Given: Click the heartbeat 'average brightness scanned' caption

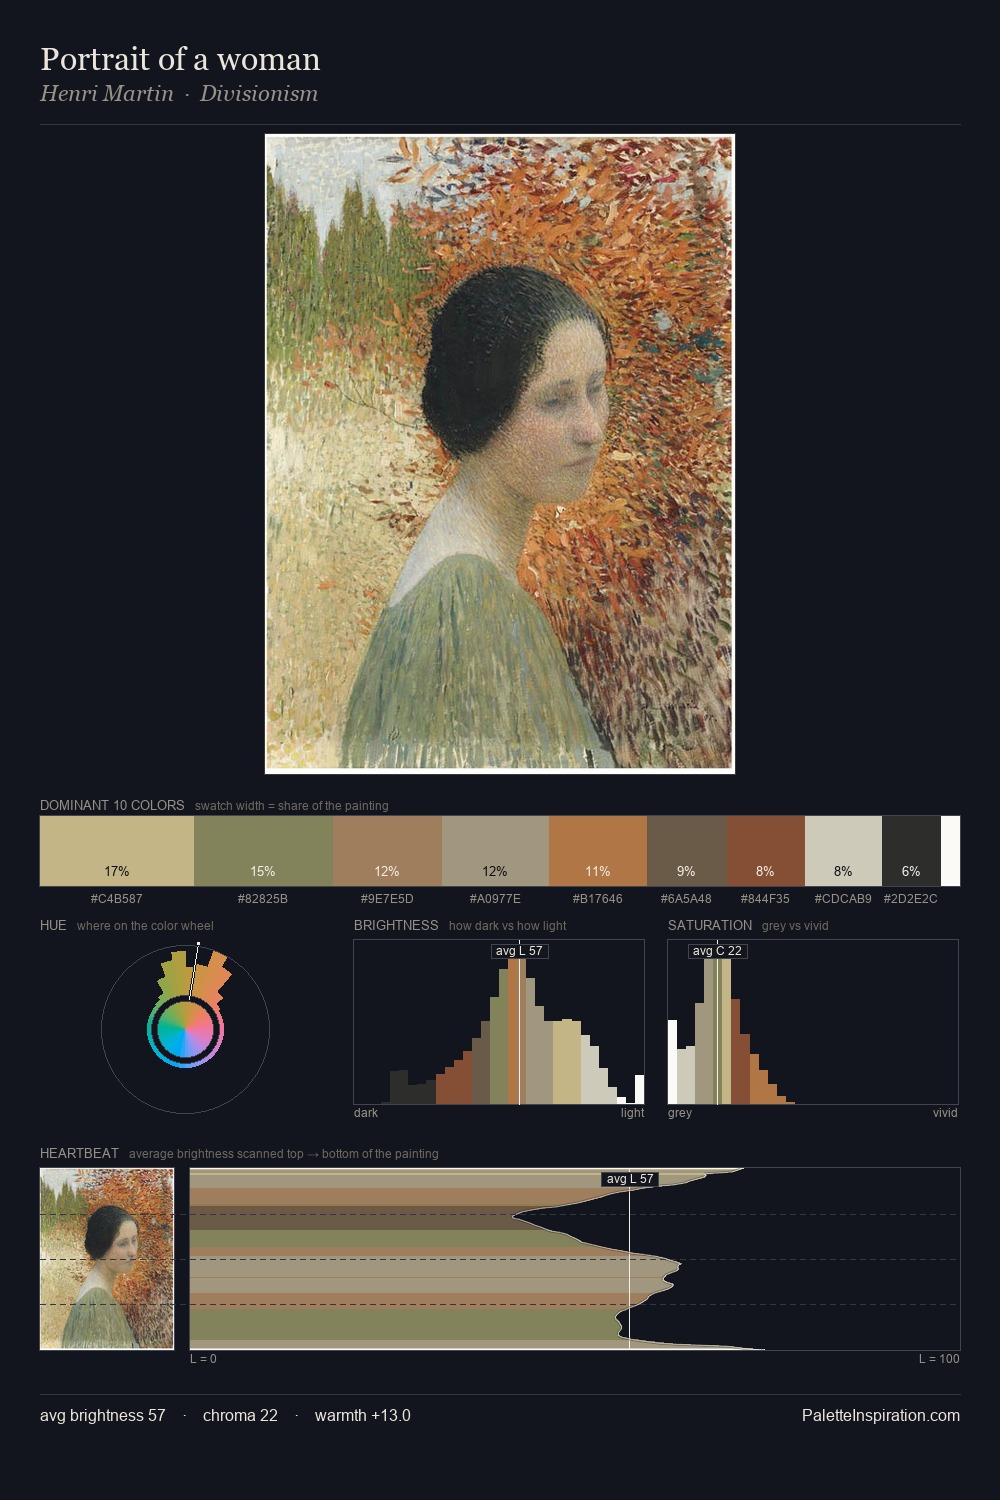Looking at the screenshot, I should [x=284, y=1154].
